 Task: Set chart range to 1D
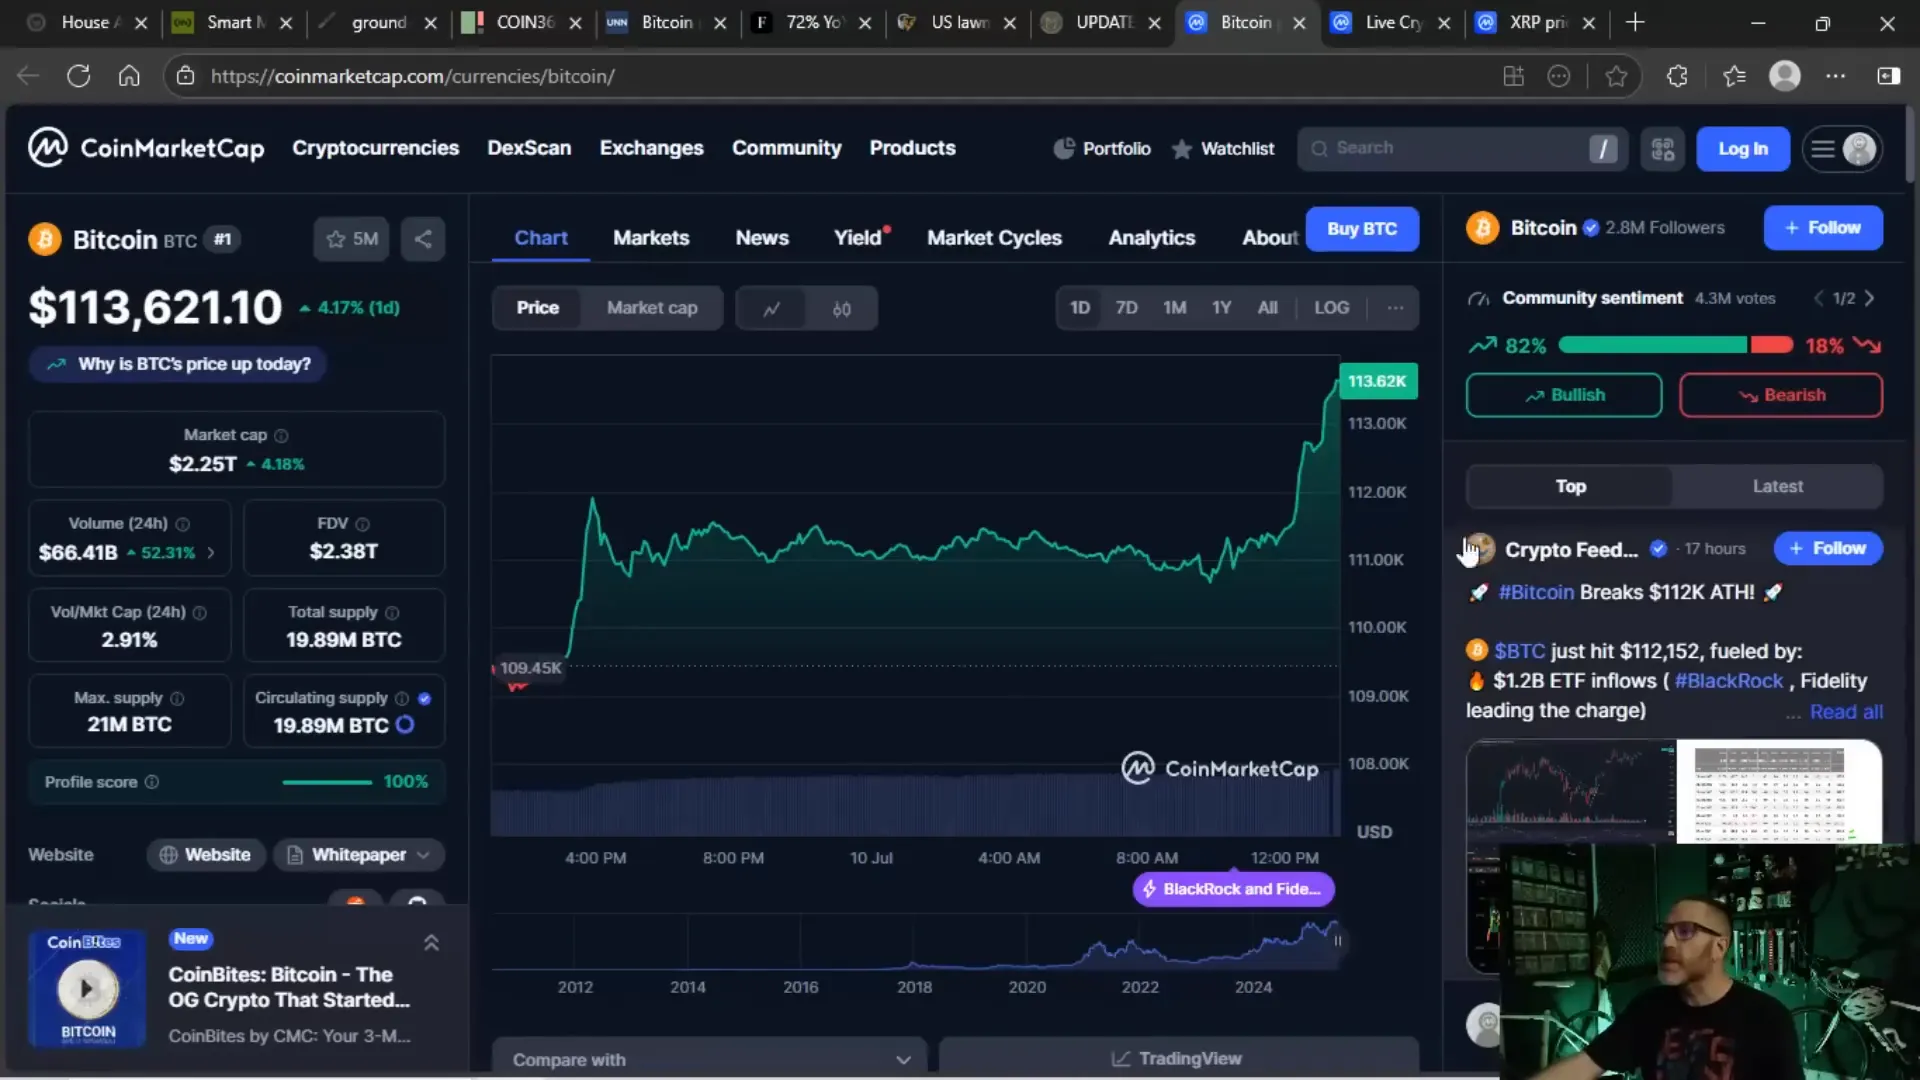[x=1080, y=308]
